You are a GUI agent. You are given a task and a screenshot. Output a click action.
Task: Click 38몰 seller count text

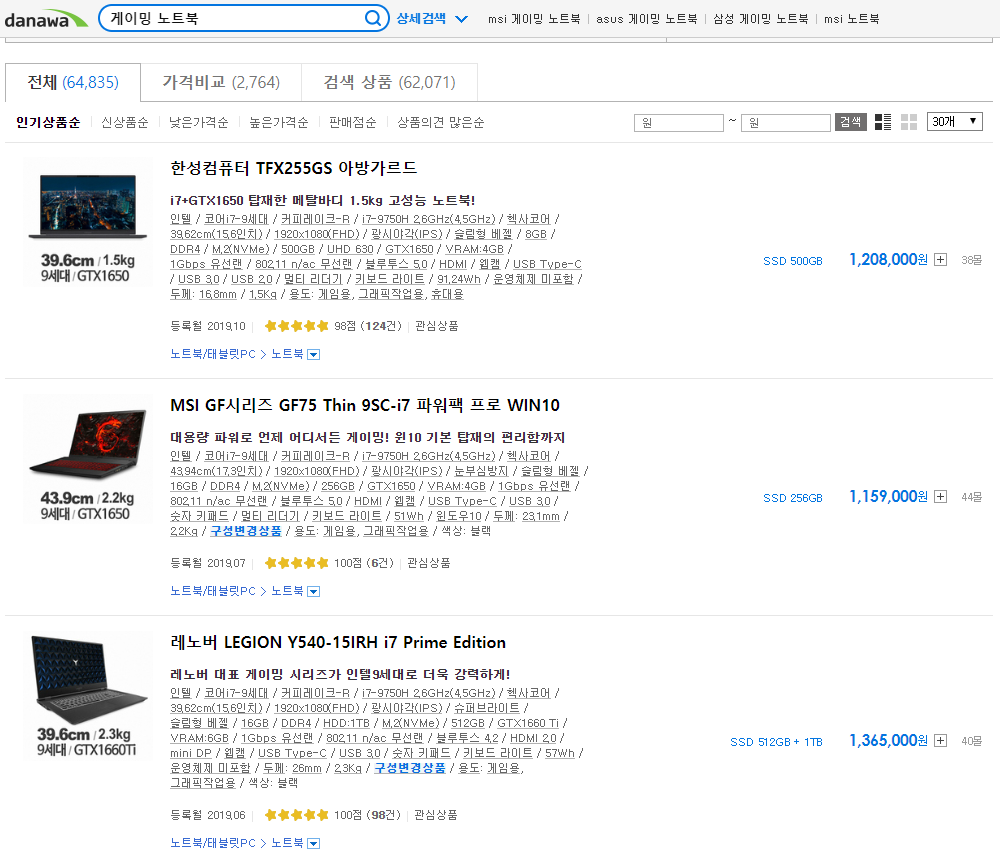(971, 260)
